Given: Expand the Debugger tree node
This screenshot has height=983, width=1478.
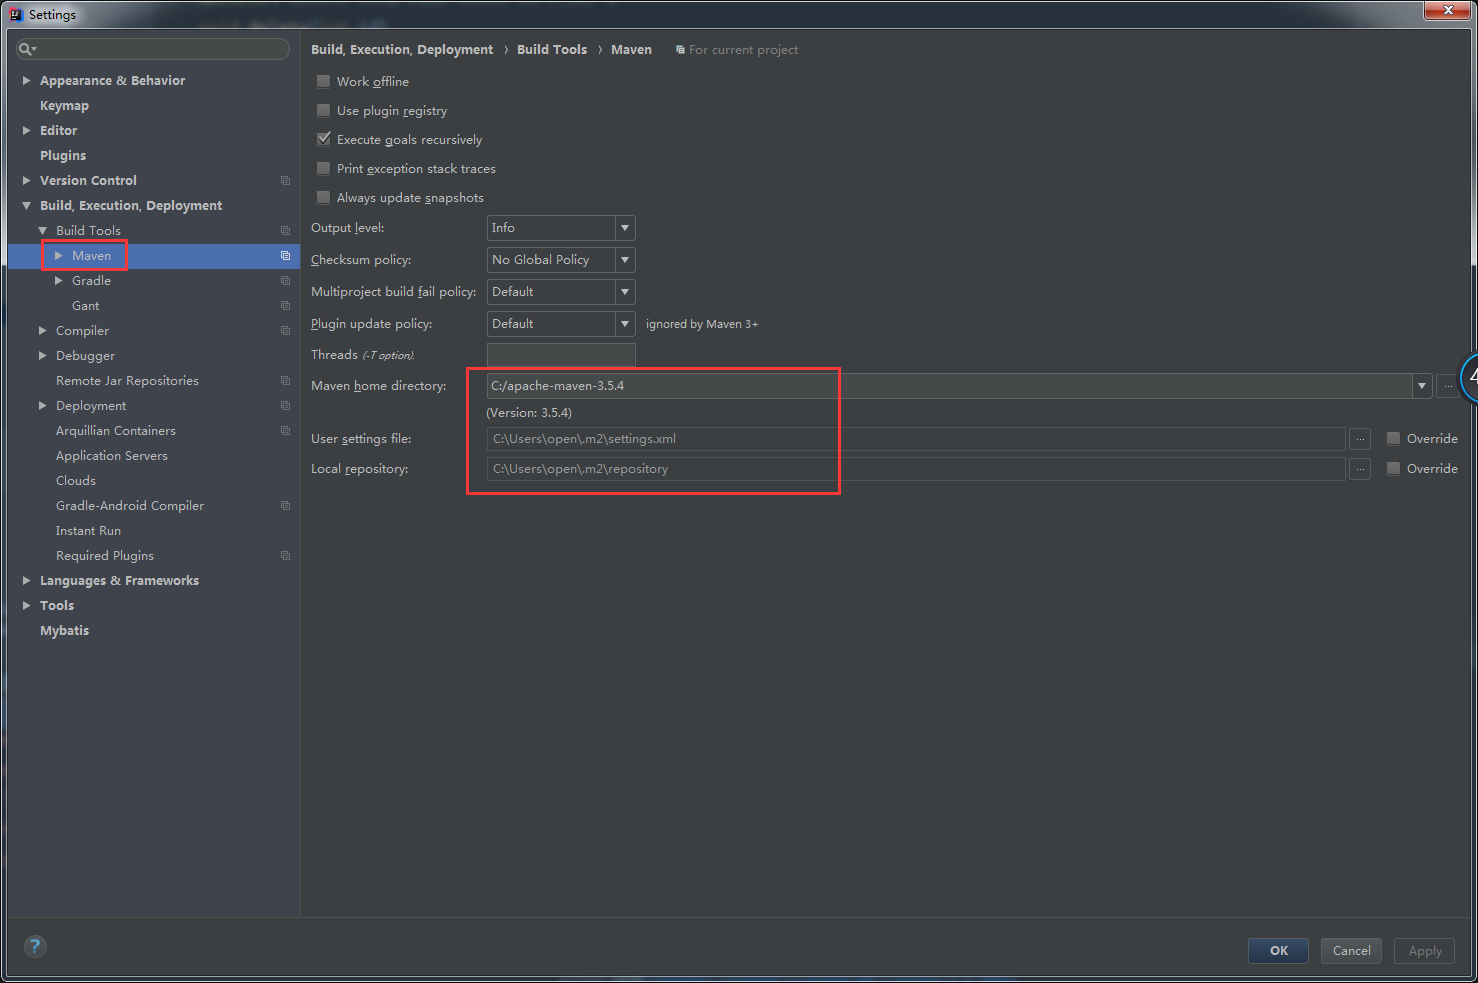Looking at the screenshot, I should point(43,356).
